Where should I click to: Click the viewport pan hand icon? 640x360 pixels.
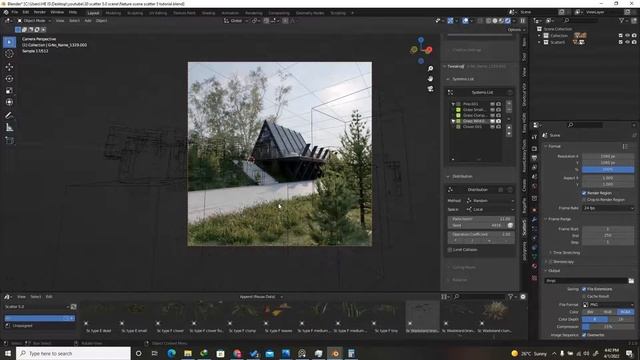430,79
